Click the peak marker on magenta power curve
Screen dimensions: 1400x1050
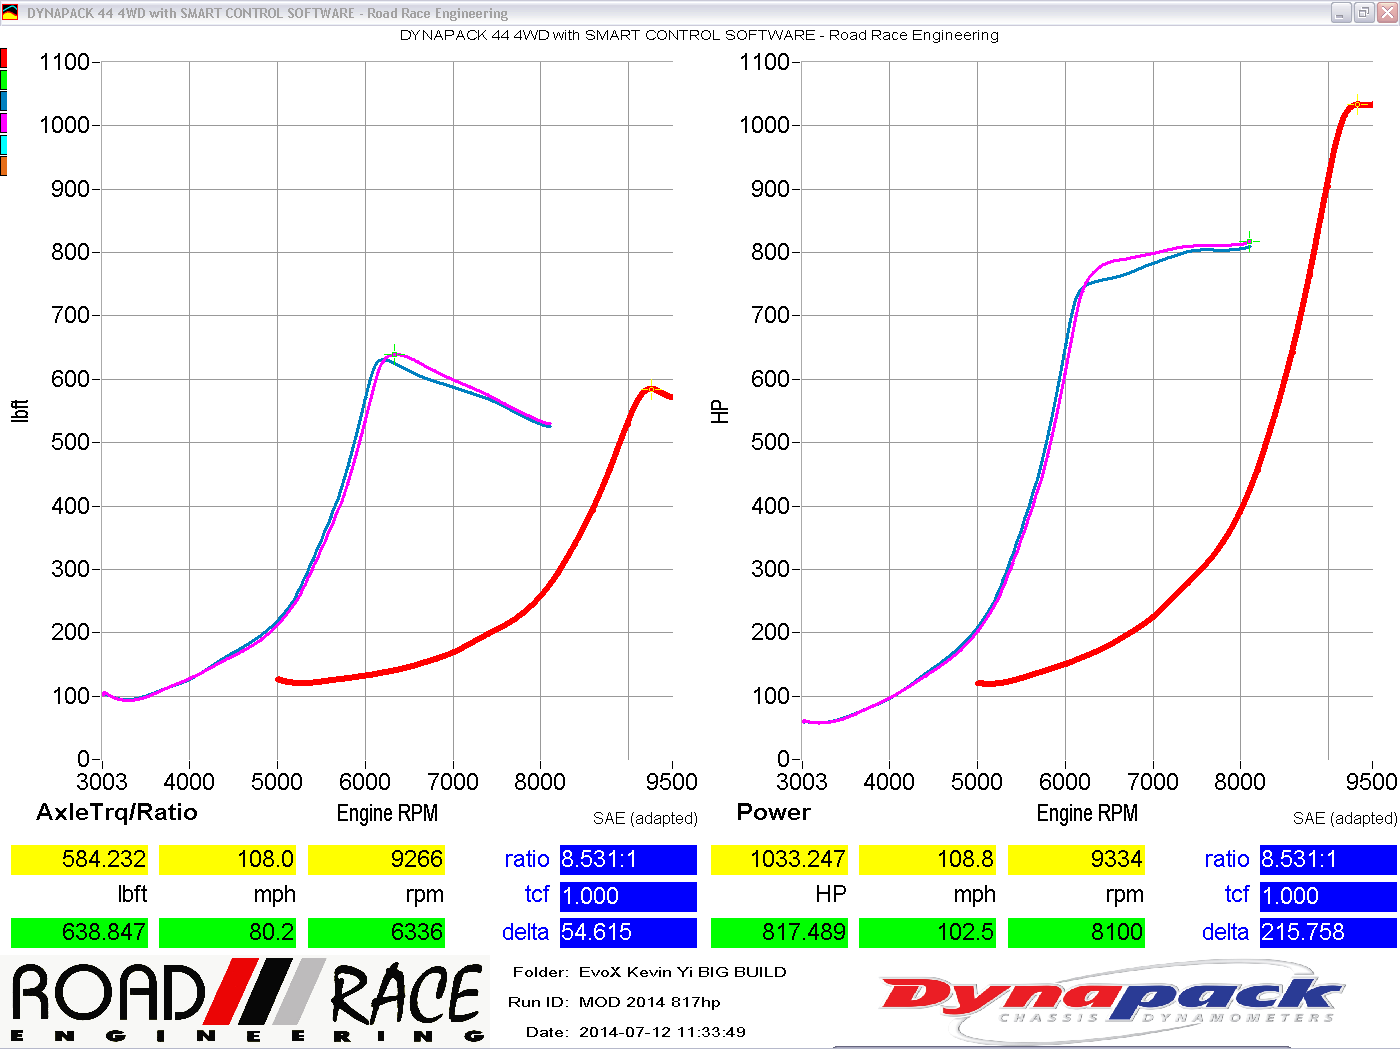point(1249,241)
